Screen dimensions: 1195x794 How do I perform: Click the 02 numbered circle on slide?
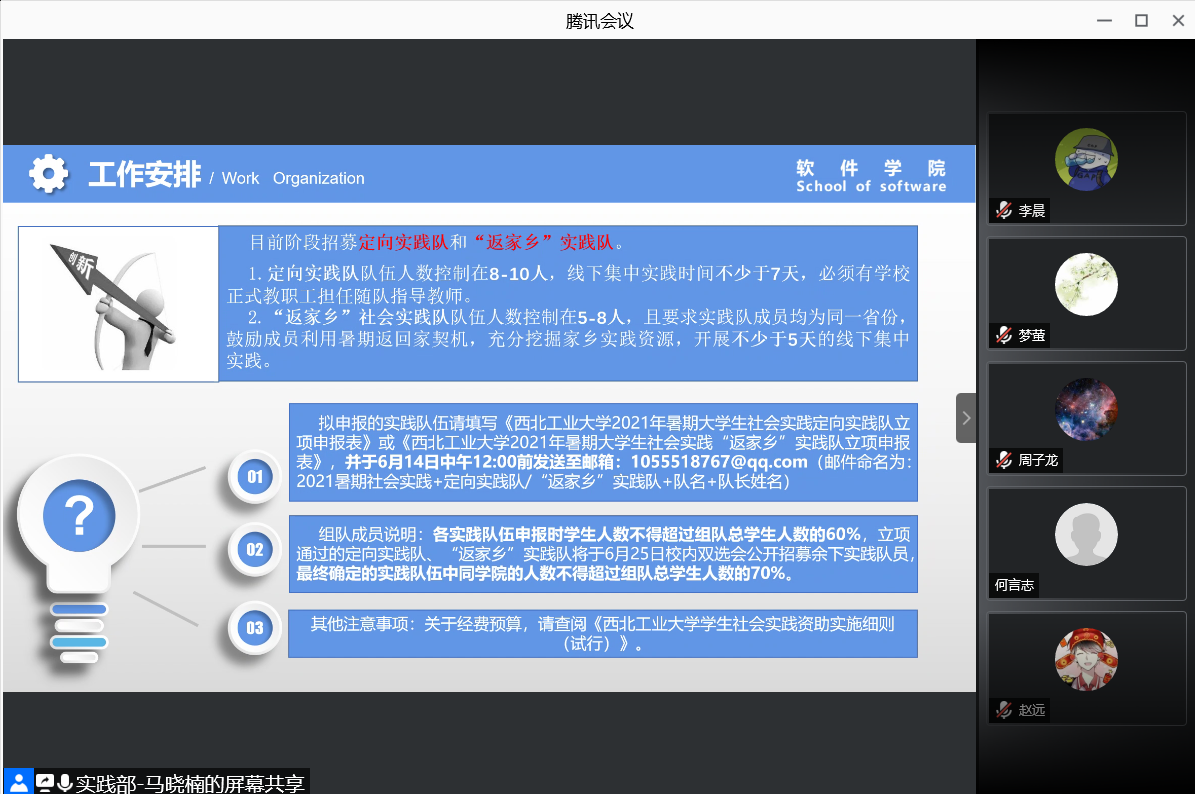pyautogui.click(x=255, y=549)
